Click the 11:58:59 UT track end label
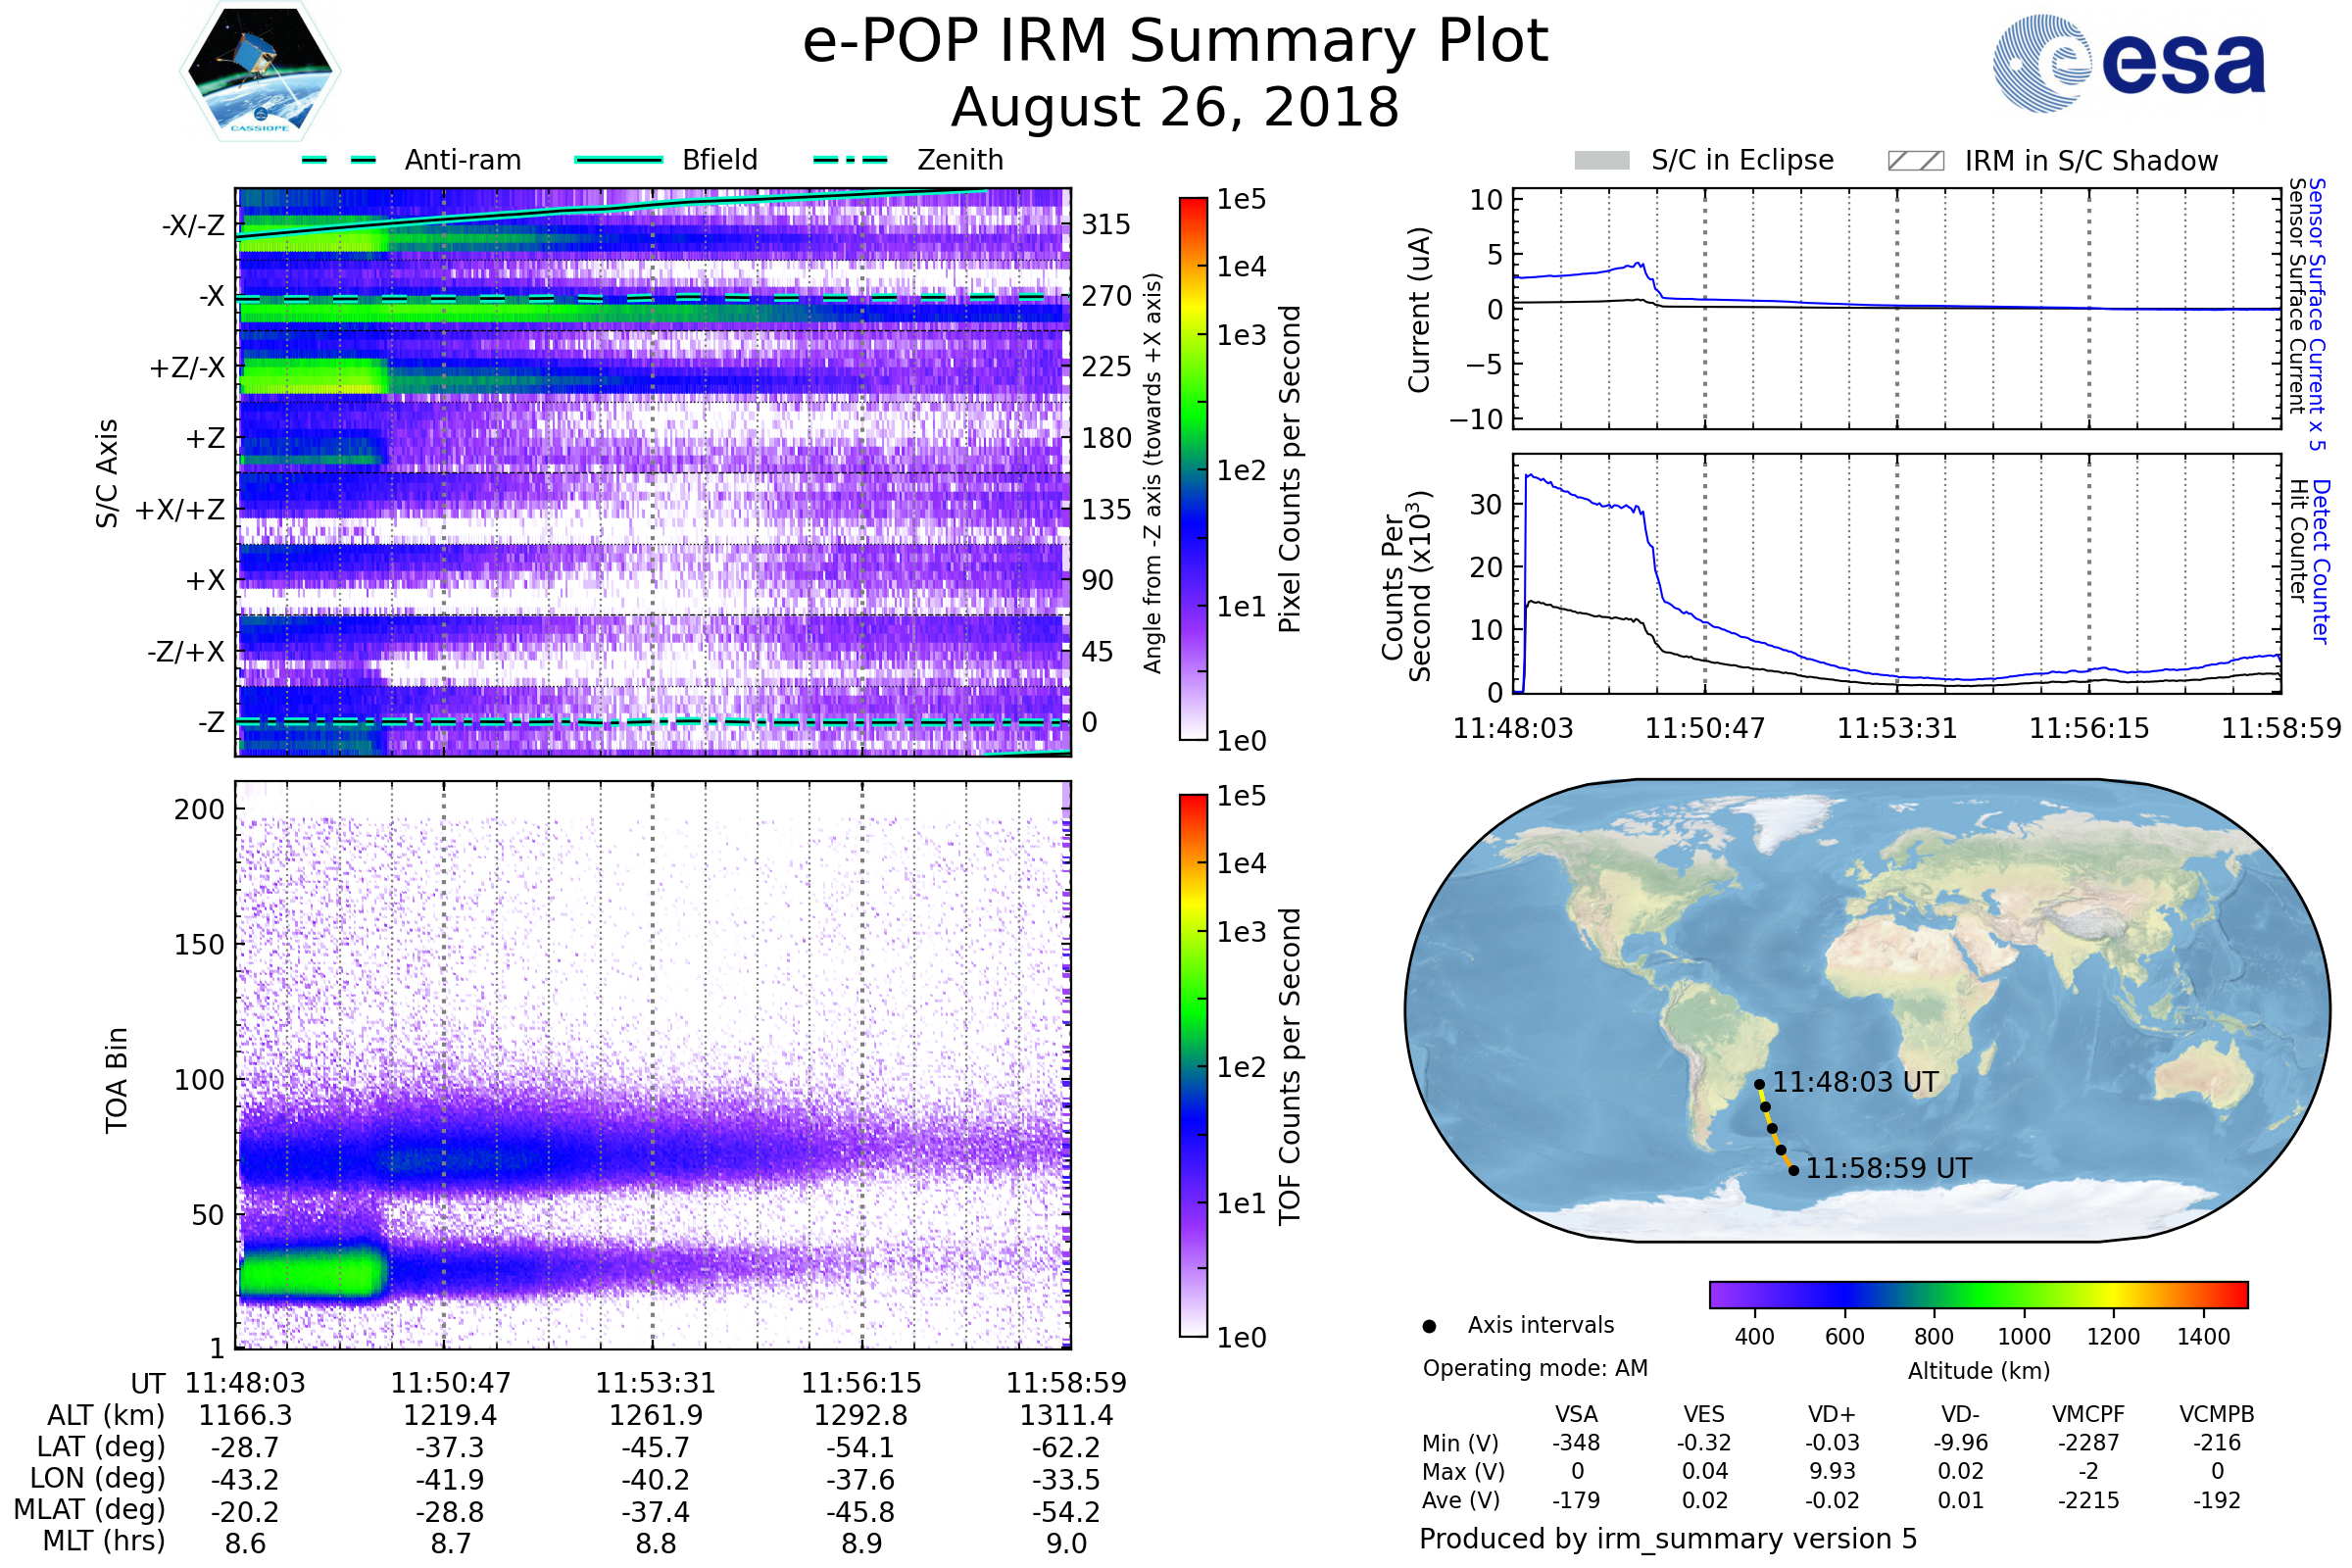The width and height of the screenshot is (2352, 1568). pyautogui.click(x=1889, y=1168)
